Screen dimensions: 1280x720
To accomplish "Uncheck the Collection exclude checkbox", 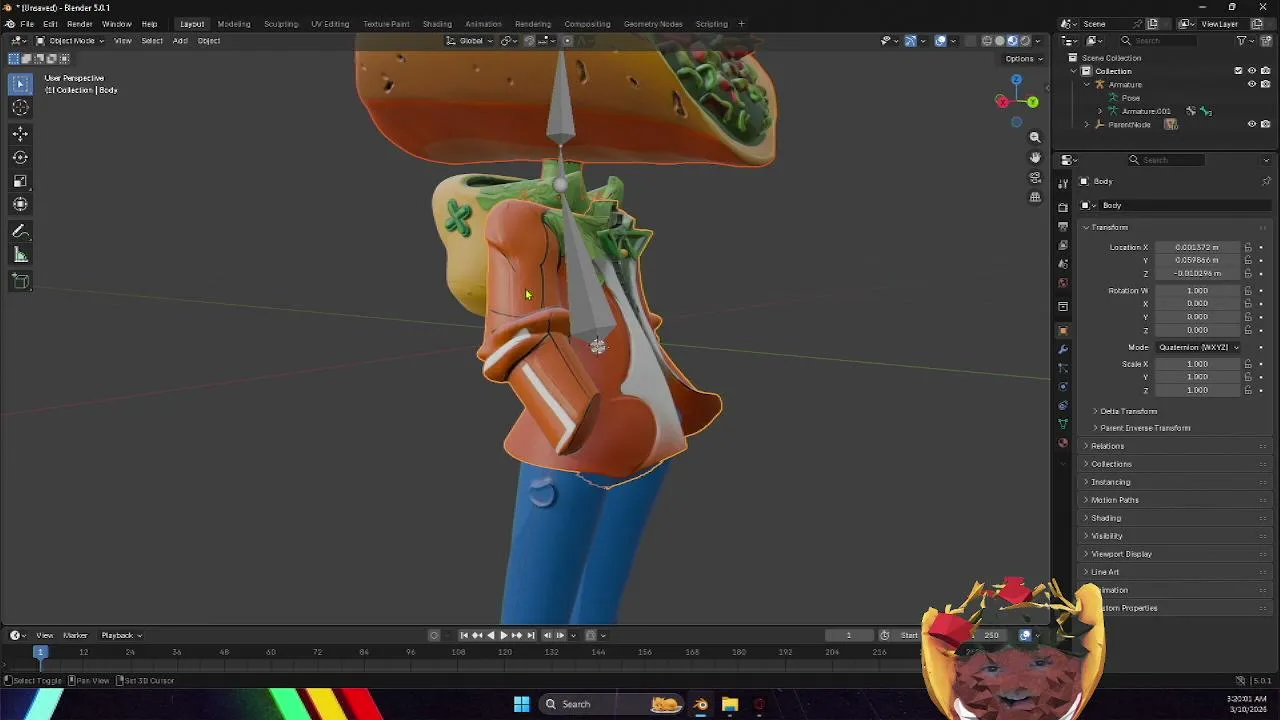I will (1238, 71).
